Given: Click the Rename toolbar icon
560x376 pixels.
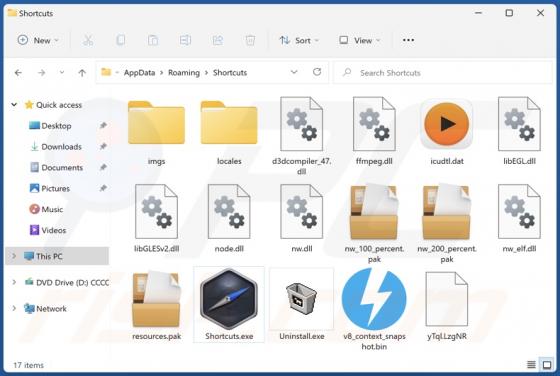Looking at the screenshot, I should coord(185,40).
